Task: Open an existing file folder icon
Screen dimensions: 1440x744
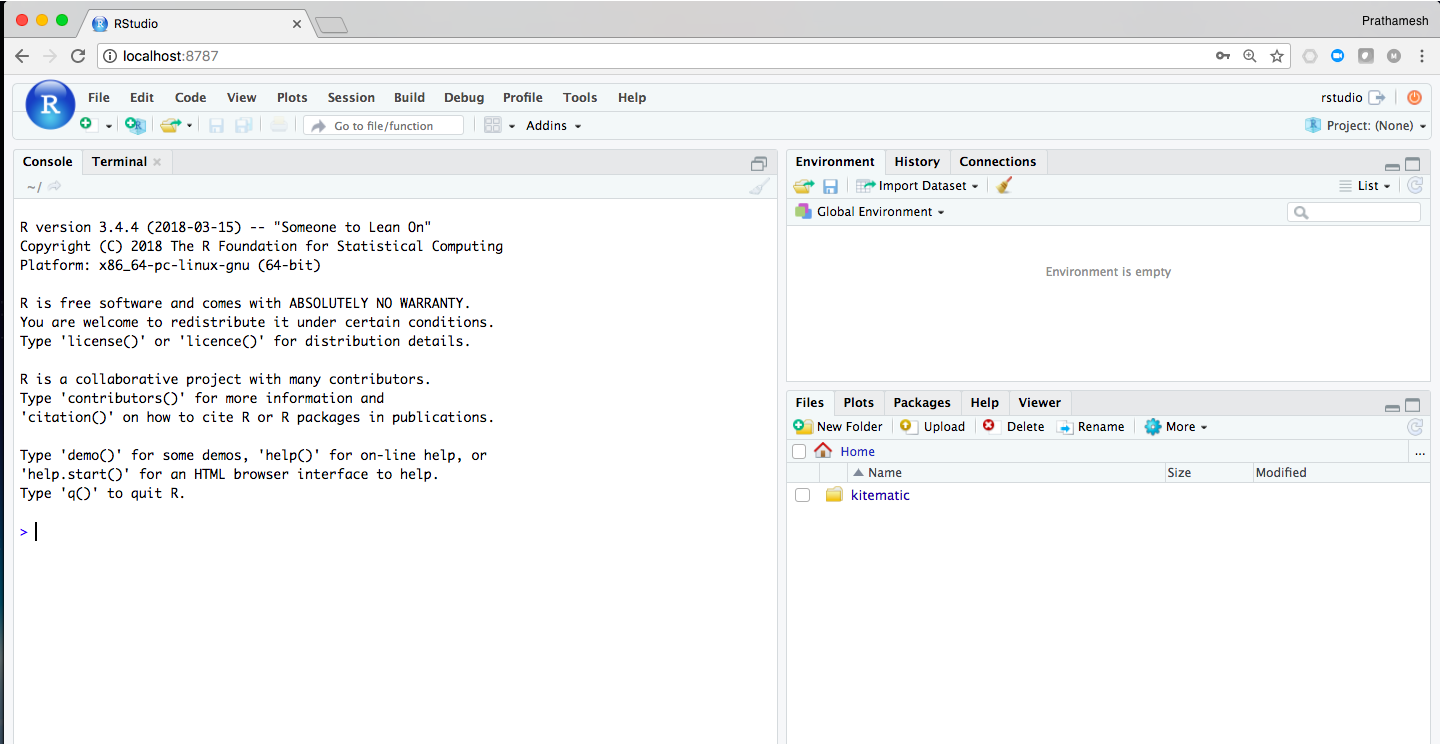Action: coord(171,125)
